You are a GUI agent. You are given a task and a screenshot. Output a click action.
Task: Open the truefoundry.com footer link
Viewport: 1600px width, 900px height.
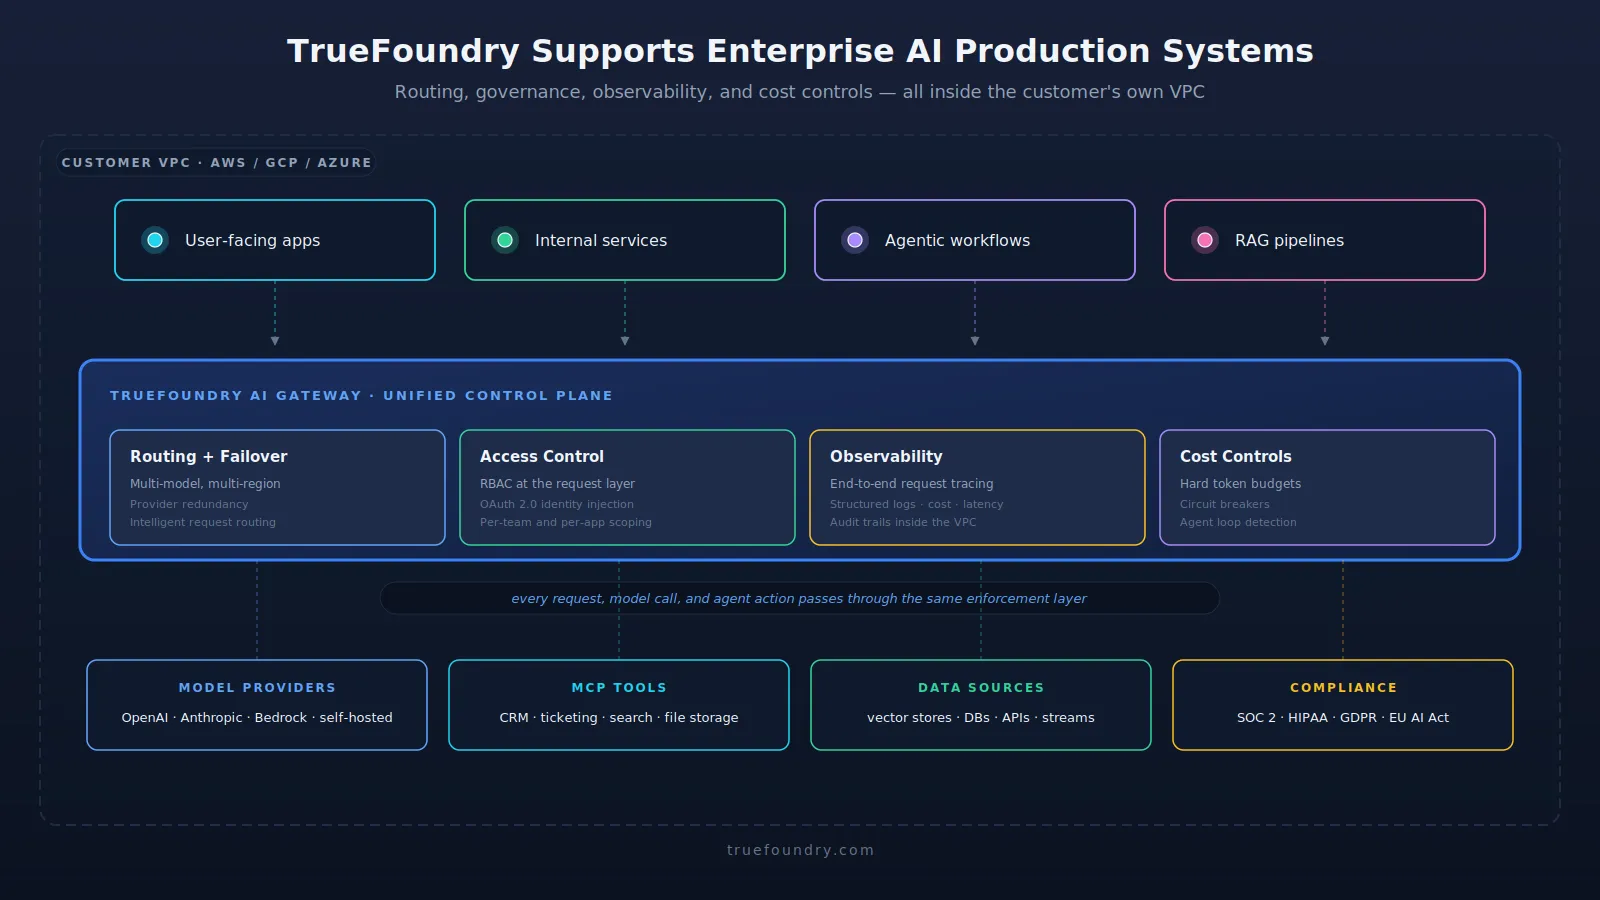800,850
